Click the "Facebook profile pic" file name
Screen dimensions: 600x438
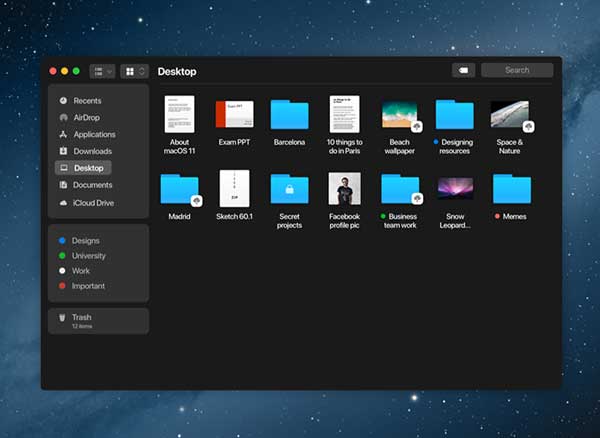coord(344,221)
